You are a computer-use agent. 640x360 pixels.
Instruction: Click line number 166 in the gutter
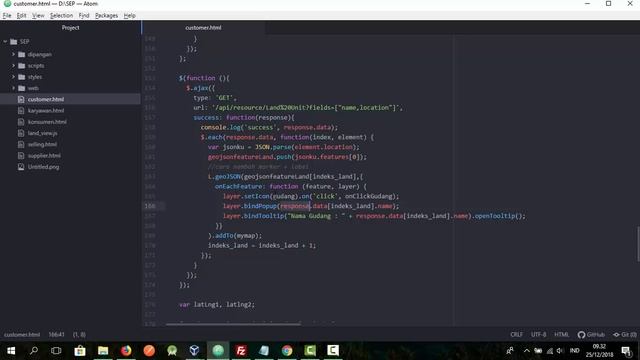tap(150, 206)
